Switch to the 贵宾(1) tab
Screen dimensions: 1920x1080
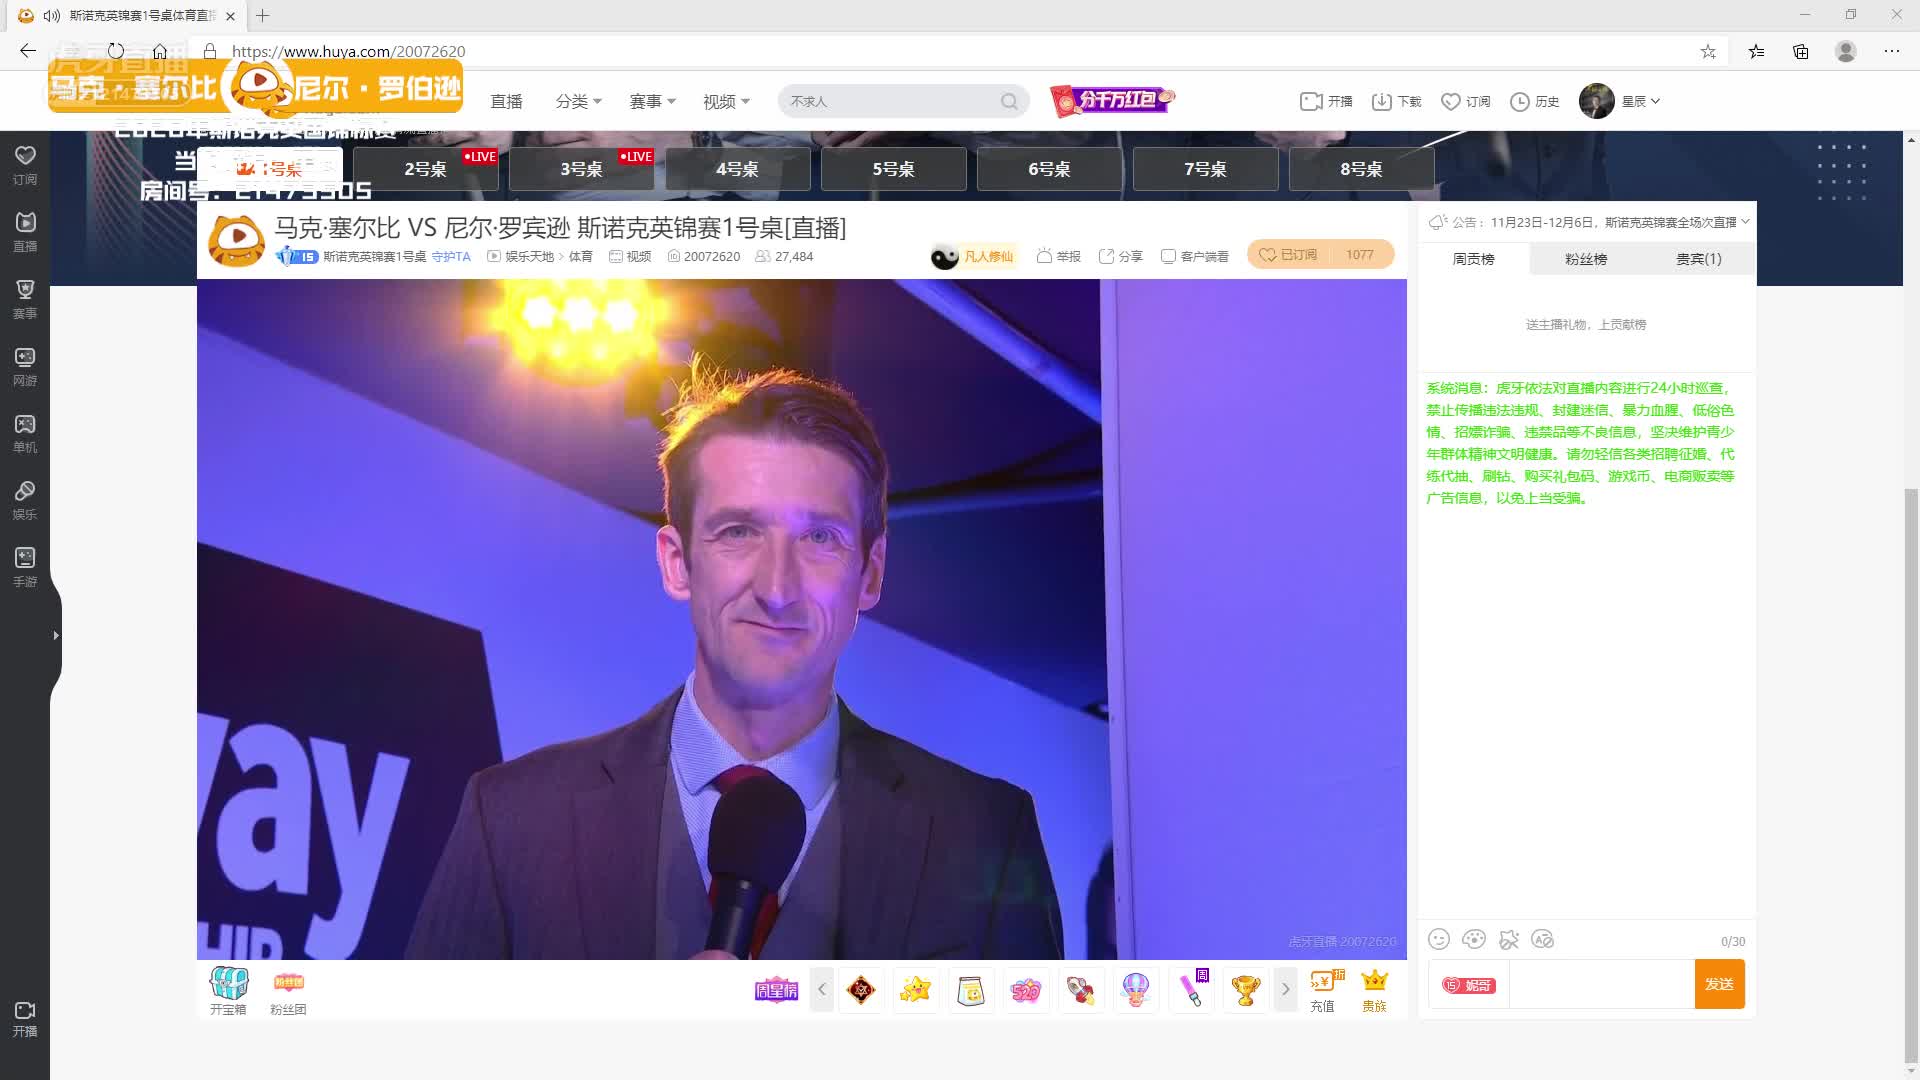pyautogui.click(x=1701, y=258)
